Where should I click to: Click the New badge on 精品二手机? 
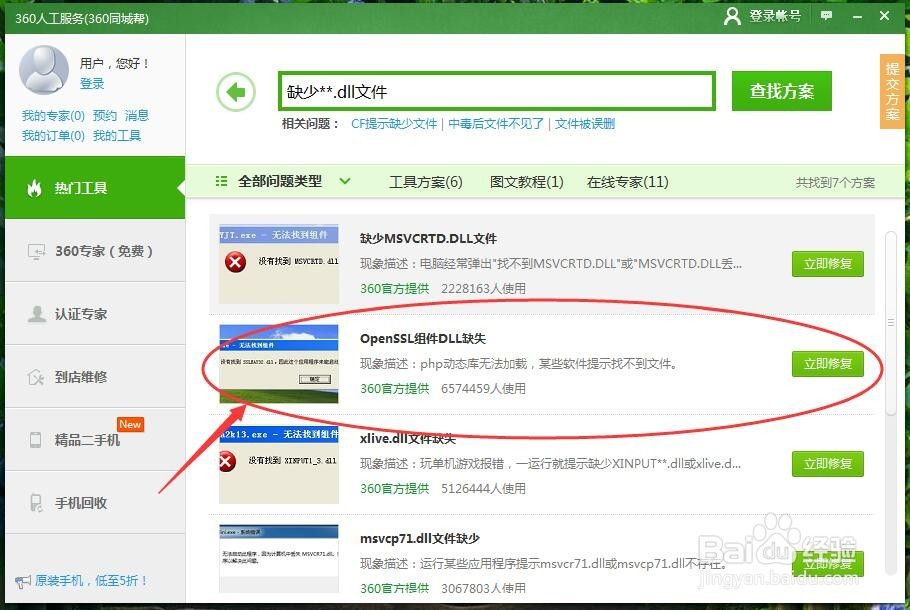tap(130, 424)
